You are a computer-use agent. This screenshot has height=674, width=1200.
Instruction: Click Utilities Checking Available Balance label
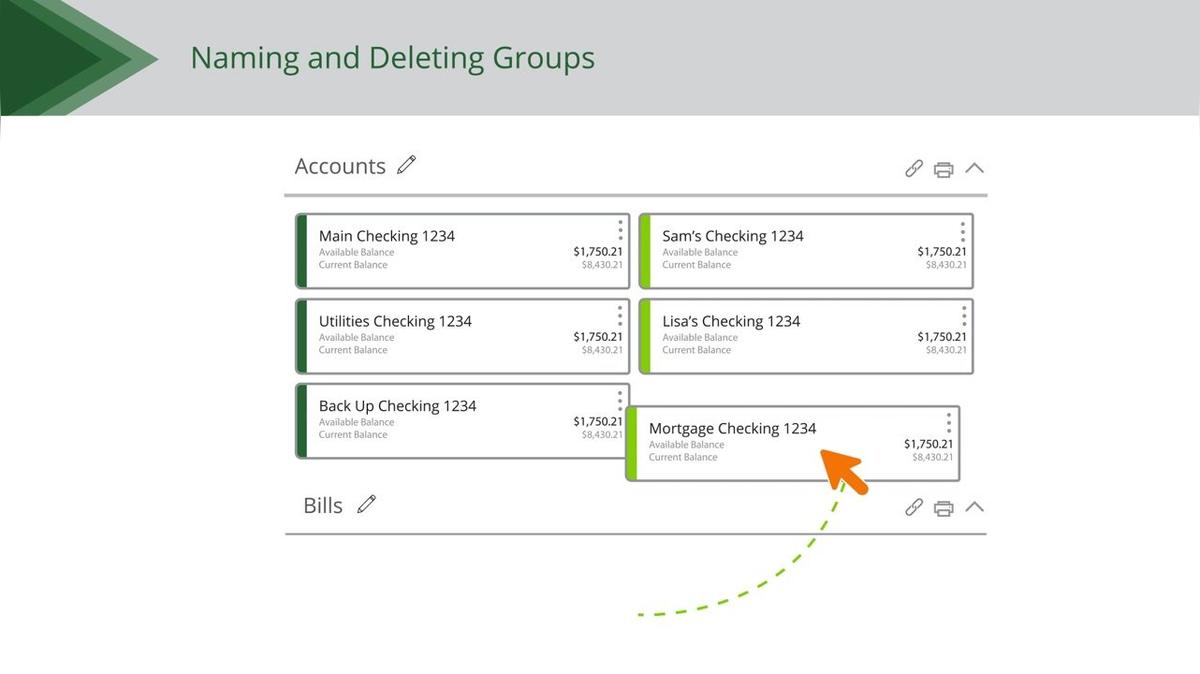tap(356, 337)
